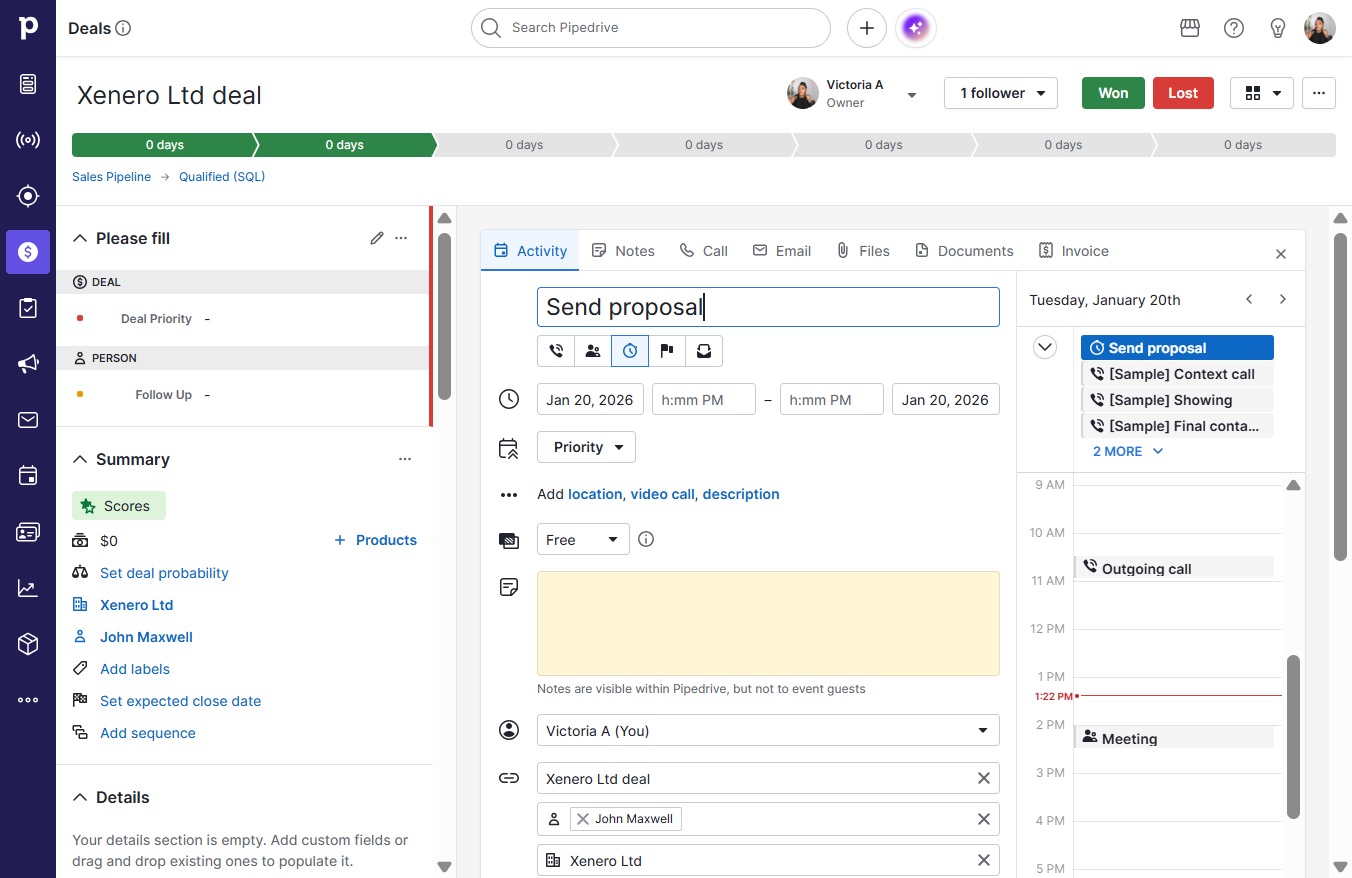Collapse the Details section
This screenshot has width=1352, height=878.
coord(80,797)
